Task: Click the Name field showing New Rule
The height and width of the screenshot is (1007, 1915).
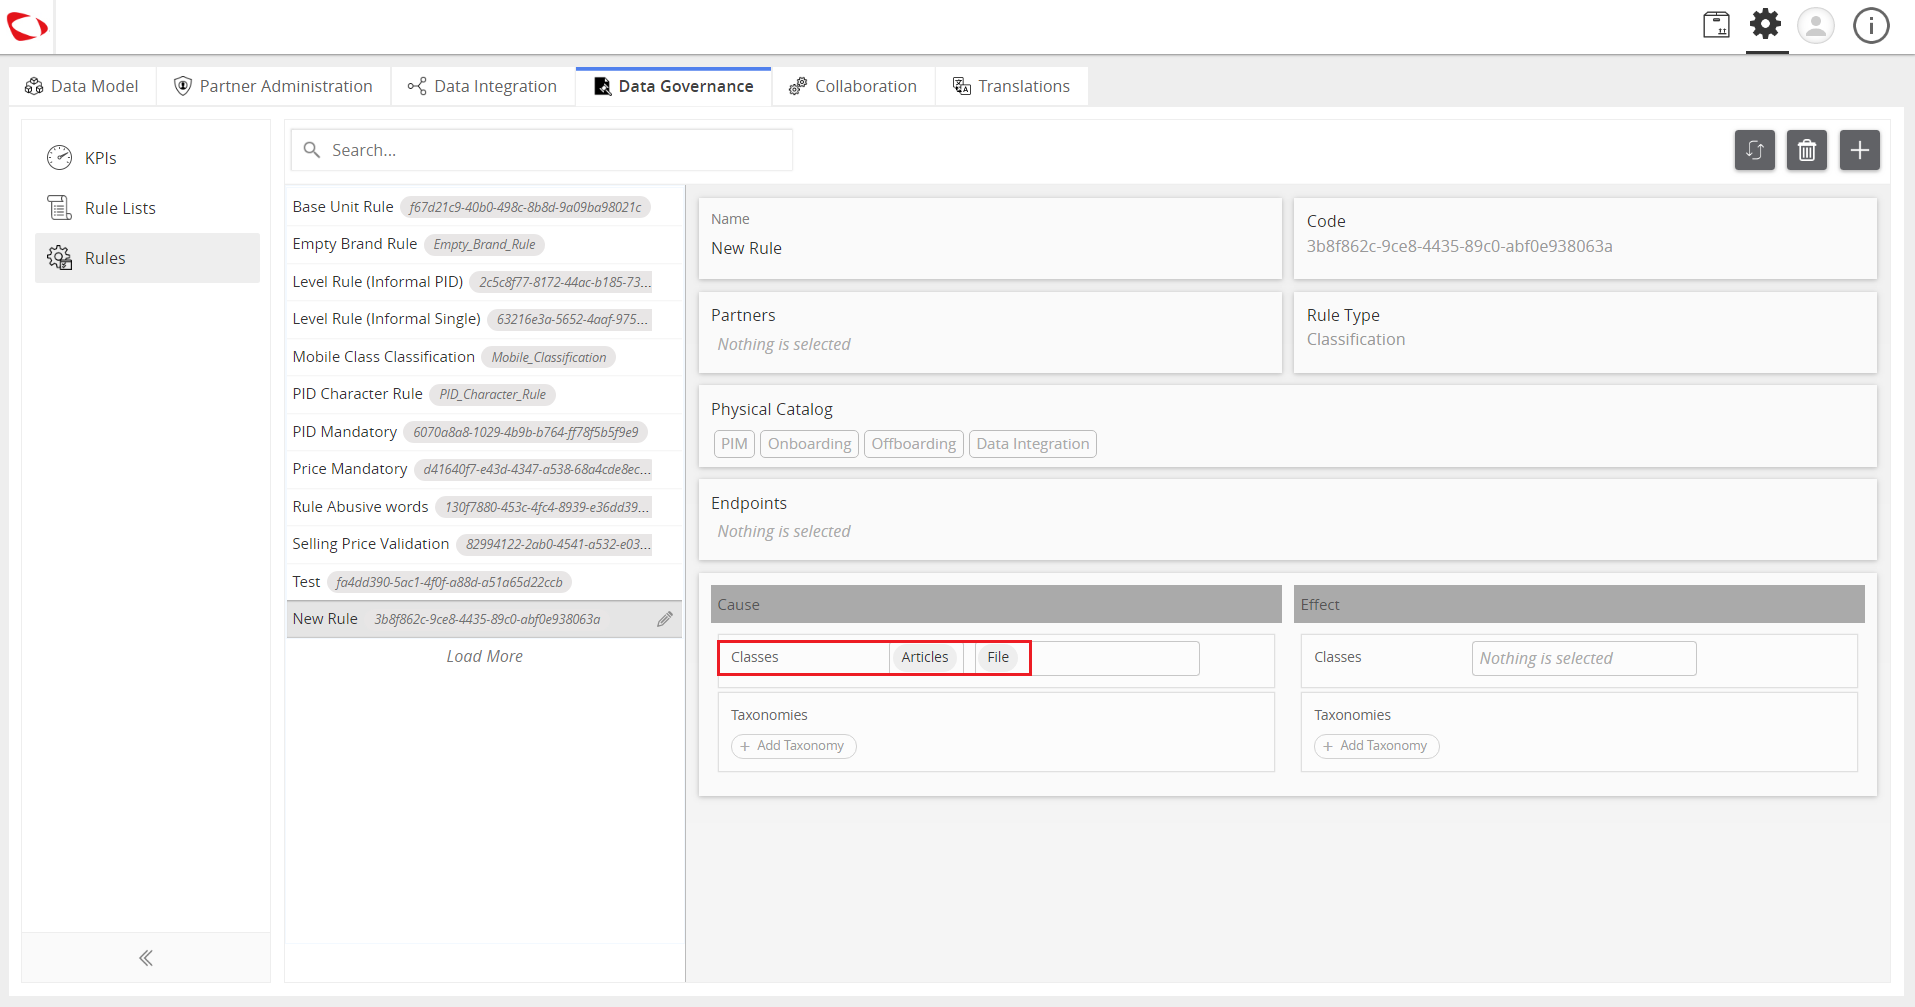Action: [x=990, y=238]
